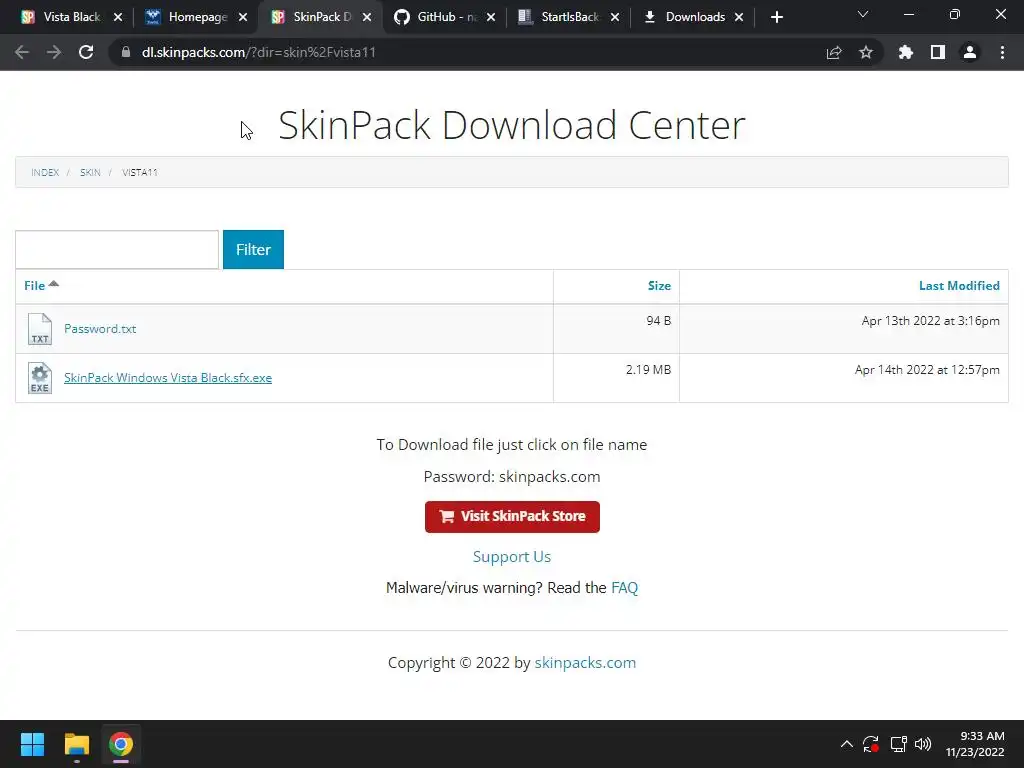This screenshot has height=768, width=1024.
Task: Sort by Last Modified column
Action: (959, 285)
